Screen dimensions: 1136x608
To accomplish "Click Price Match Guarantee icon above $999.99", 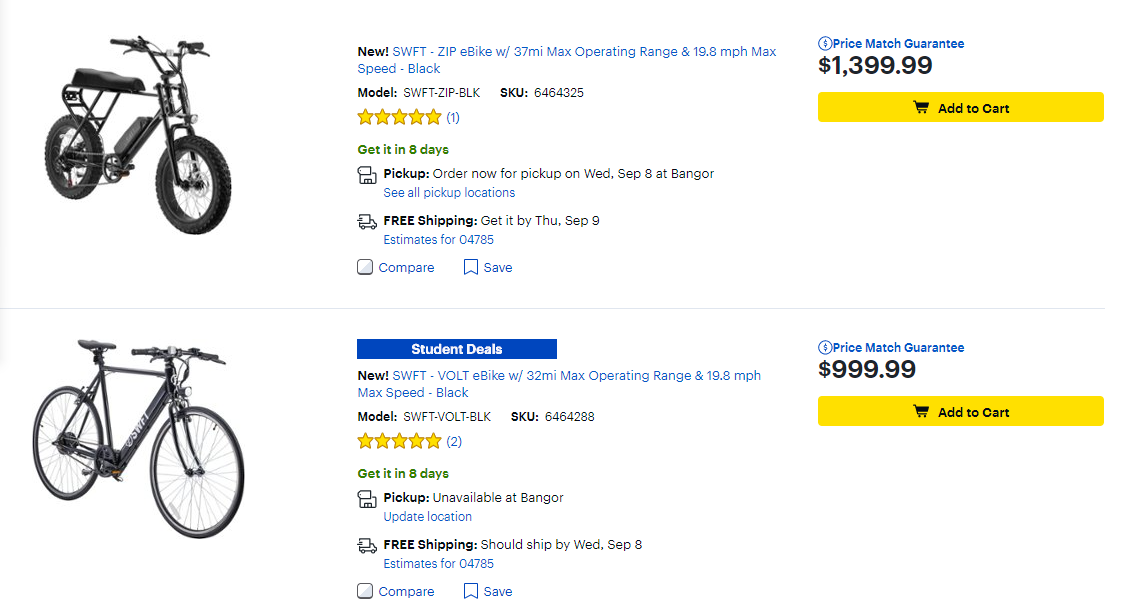I will point(825,348).
